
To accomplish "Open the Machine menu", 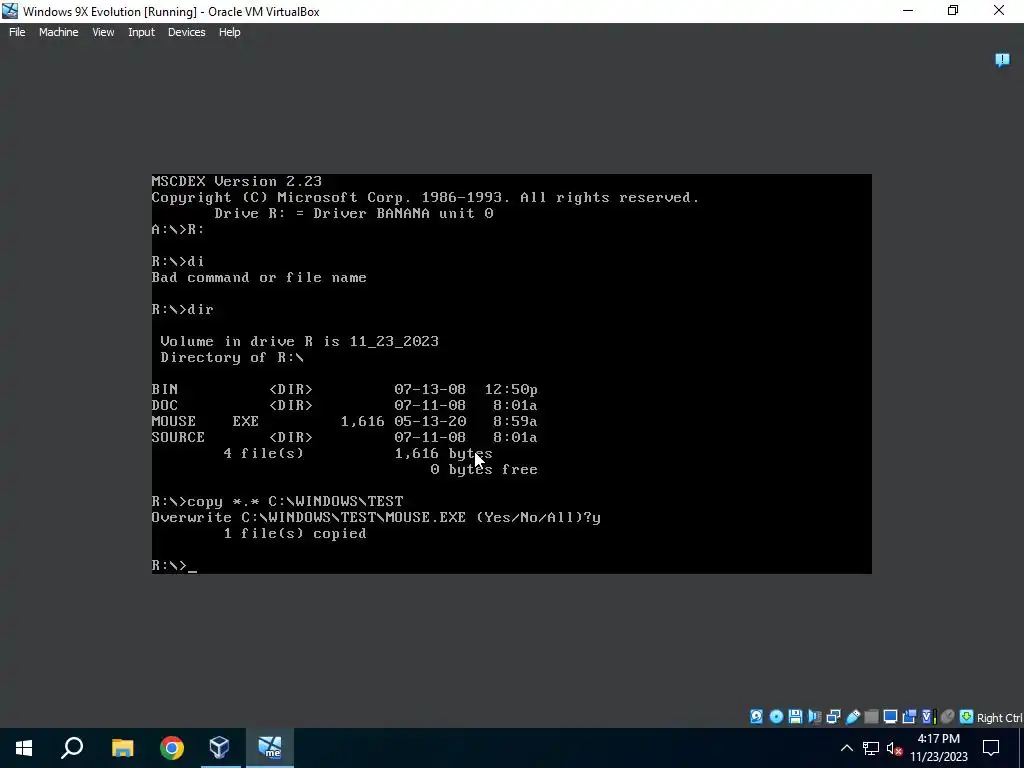I will click(59, 32).
